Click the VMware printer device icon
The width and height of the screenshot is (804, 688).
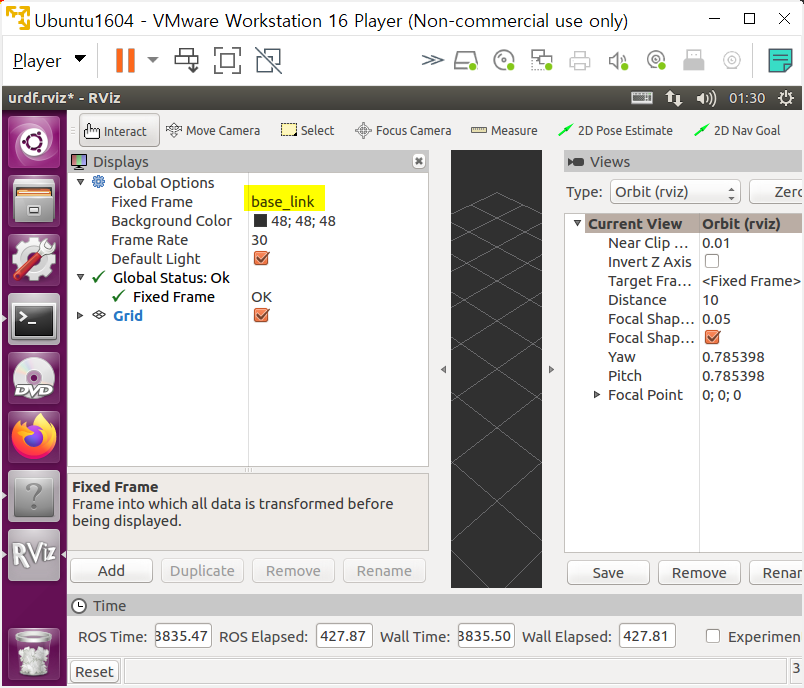[579, 60]
